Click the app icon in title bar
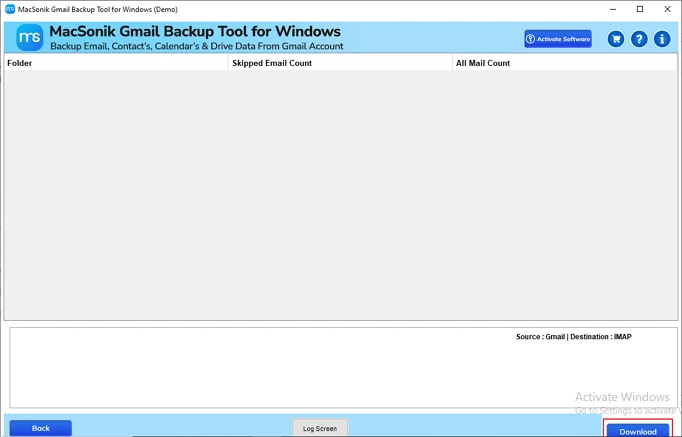This screenshot has width=682, height=437. [10, 9]
